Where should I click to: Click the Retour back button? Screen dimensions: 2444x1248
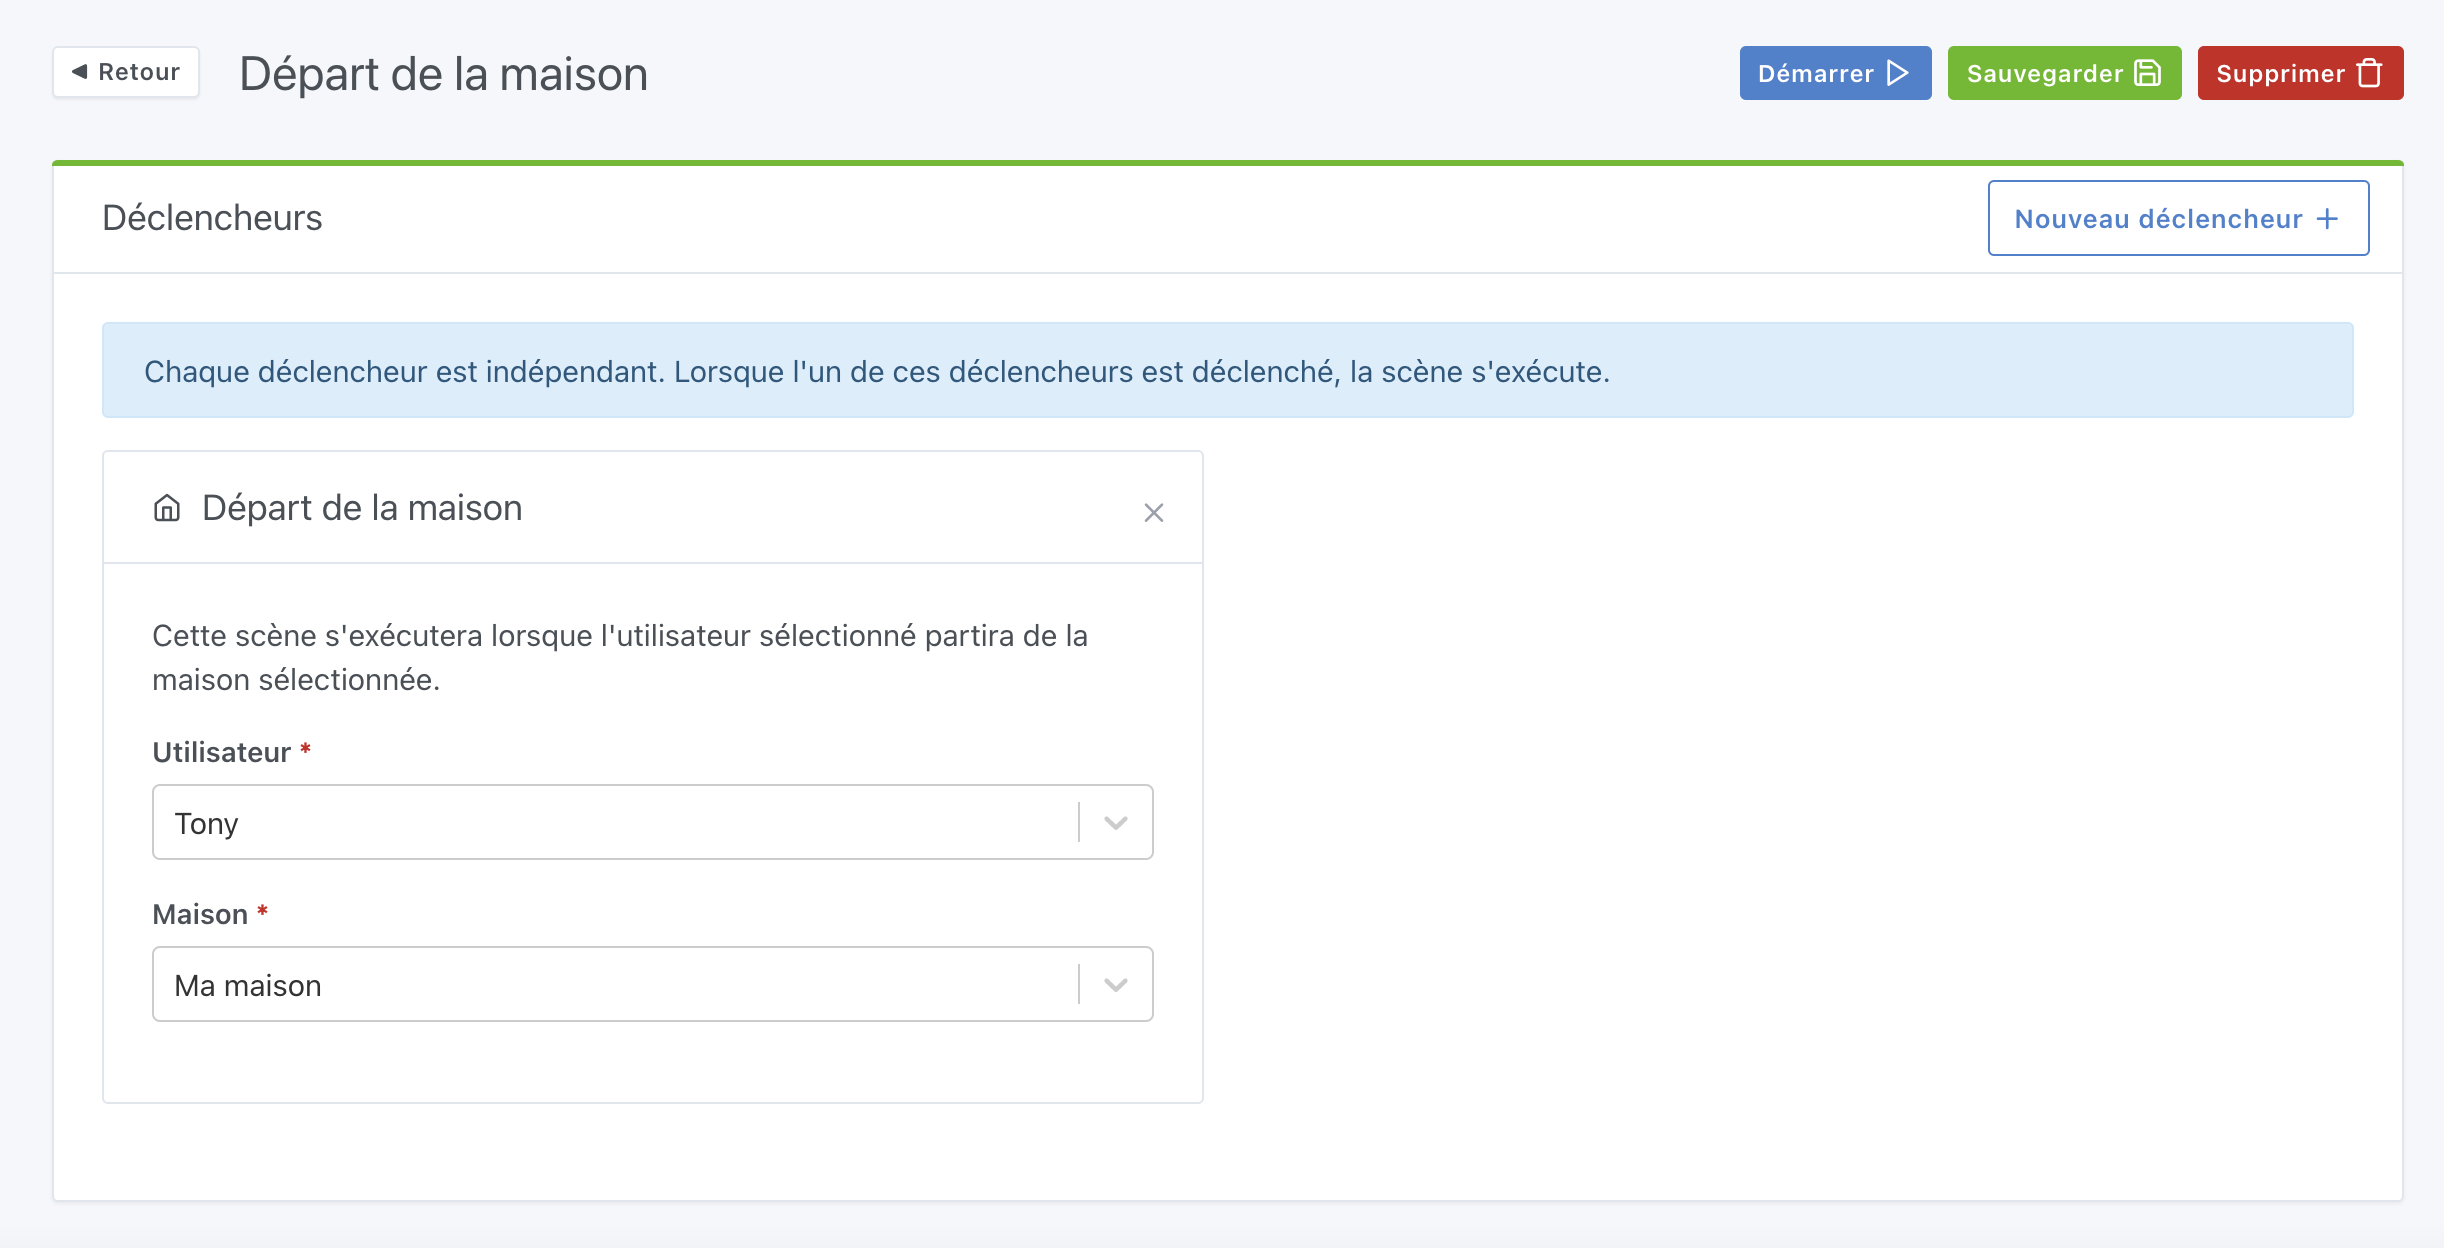126,72
